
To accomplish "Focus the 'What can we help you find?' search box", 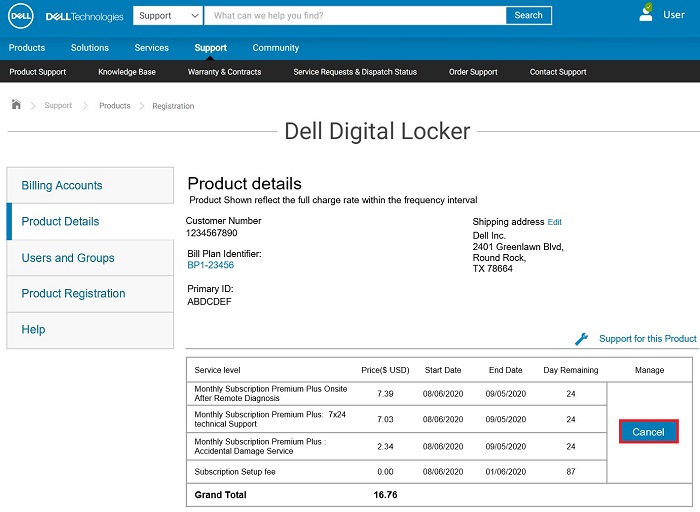I will tap(355, 16).
